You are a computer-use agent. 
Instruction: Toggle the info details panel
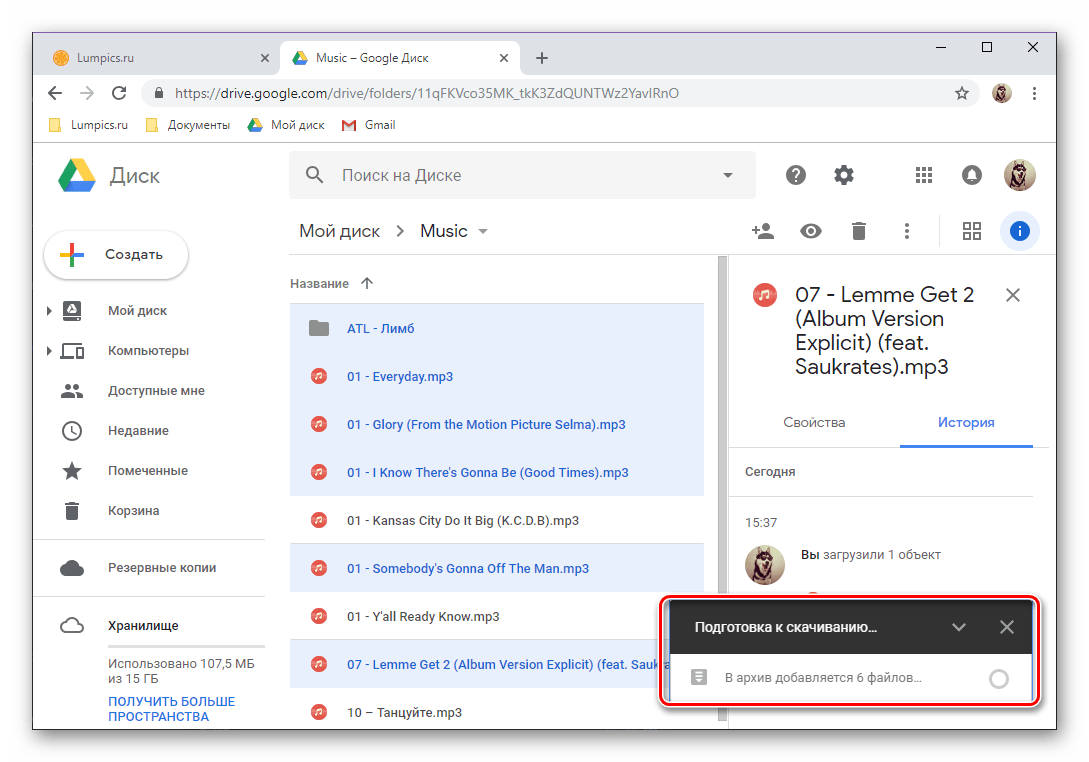(x=1019, y=231)
